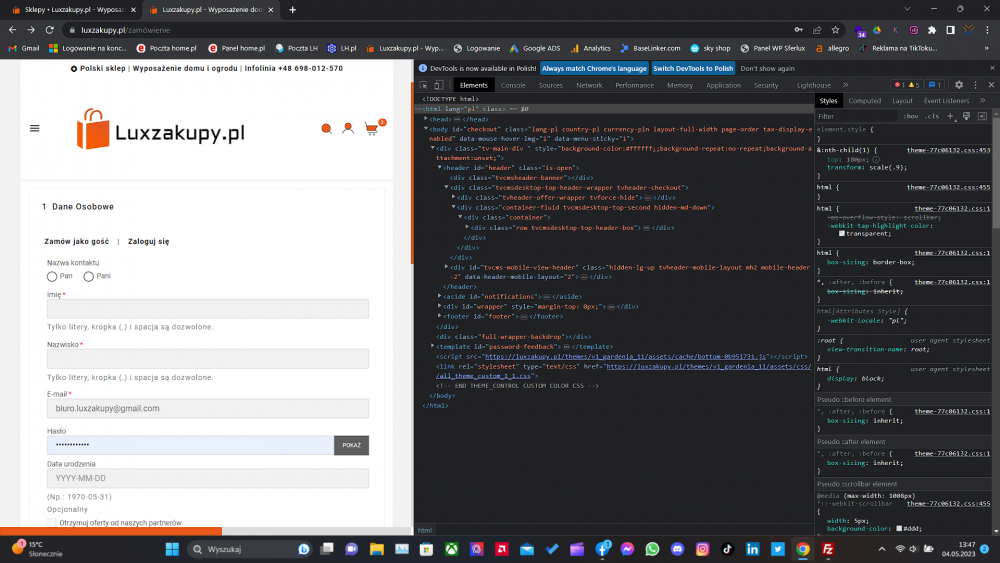1000x563 pixels.
Task: Open DevTools customize three-dot menu
Action: 975,85
